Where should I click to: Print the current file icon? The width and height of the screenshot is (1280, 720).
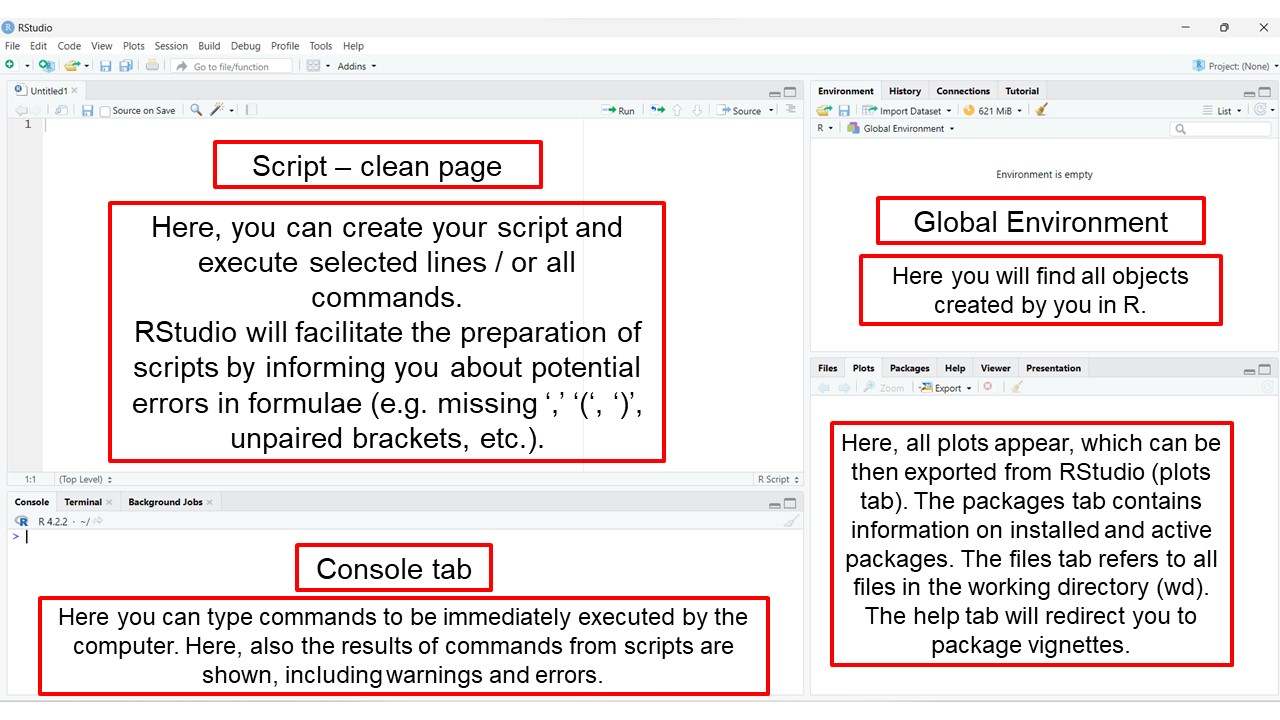152,66
